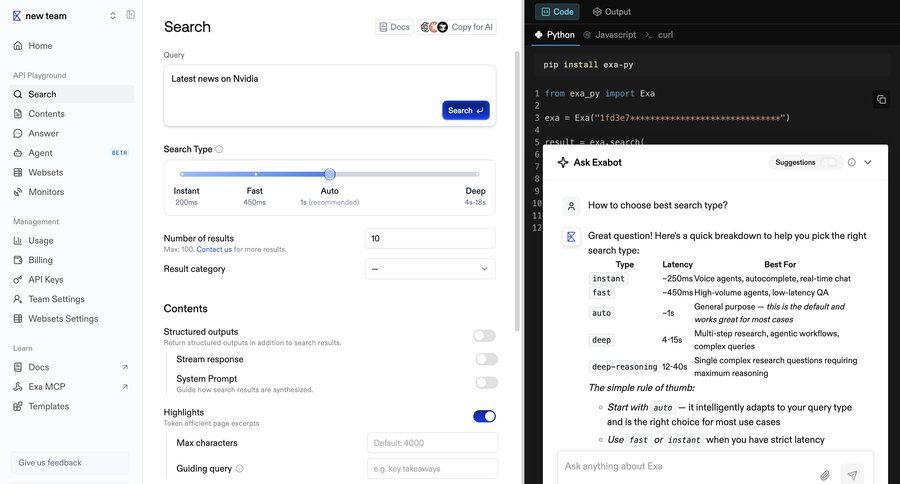Switch to the Output tab
This screenshot has width=900, height=484.
tap(612, 11)
